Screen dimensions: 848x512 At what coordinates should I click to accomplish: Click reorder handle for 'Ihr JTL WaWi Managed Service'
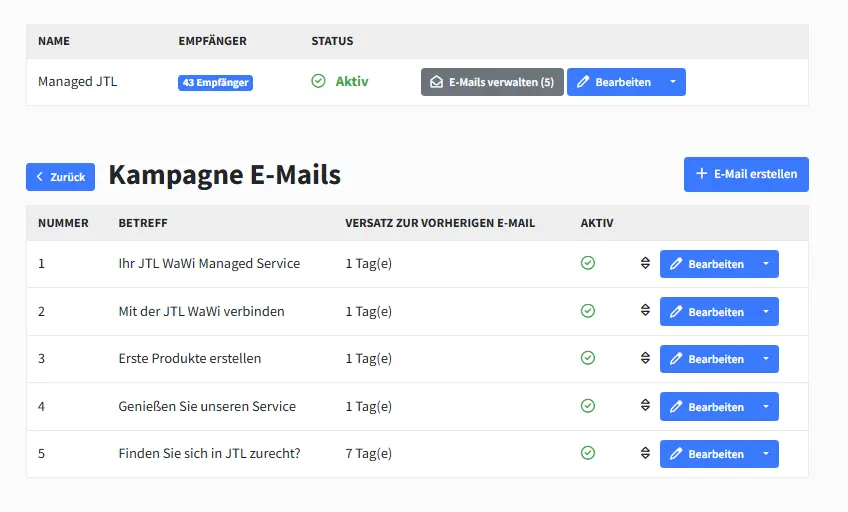pos(645,263)
